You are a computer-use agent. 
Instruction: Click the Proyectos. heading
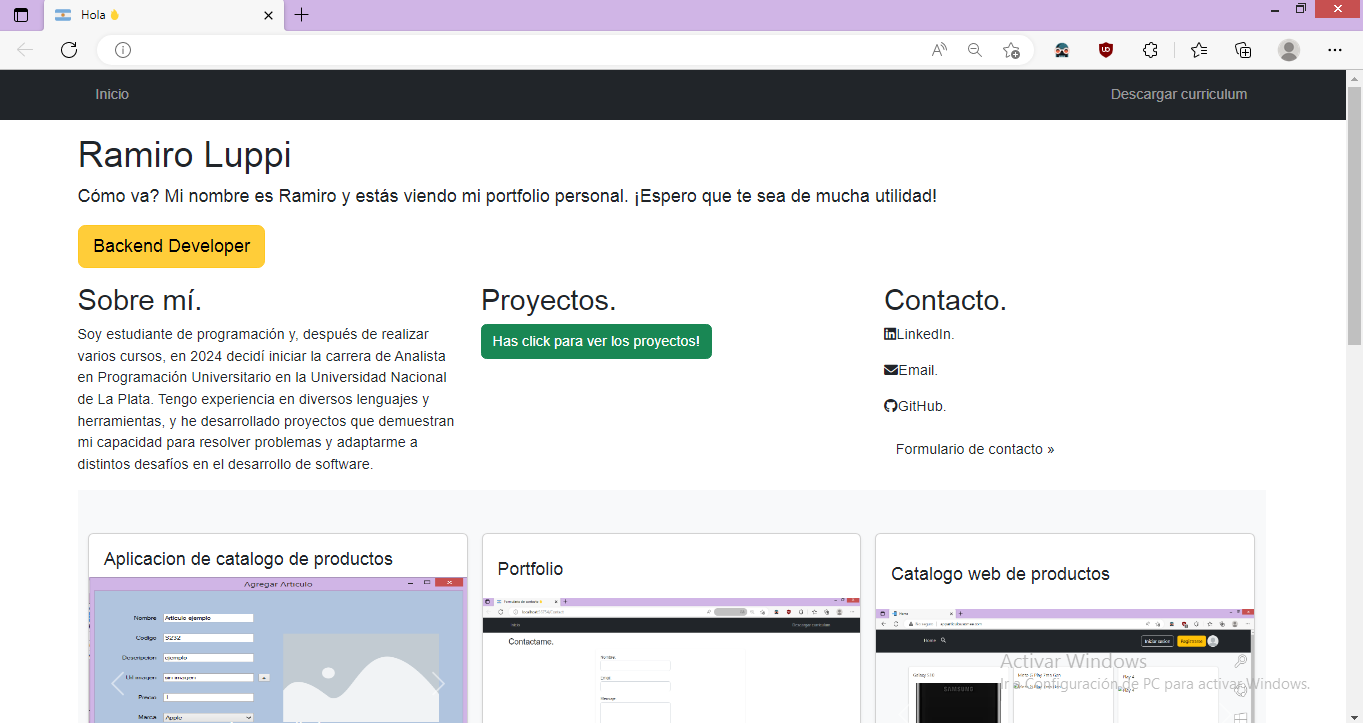pyautogui.click(x=549, y=300)
